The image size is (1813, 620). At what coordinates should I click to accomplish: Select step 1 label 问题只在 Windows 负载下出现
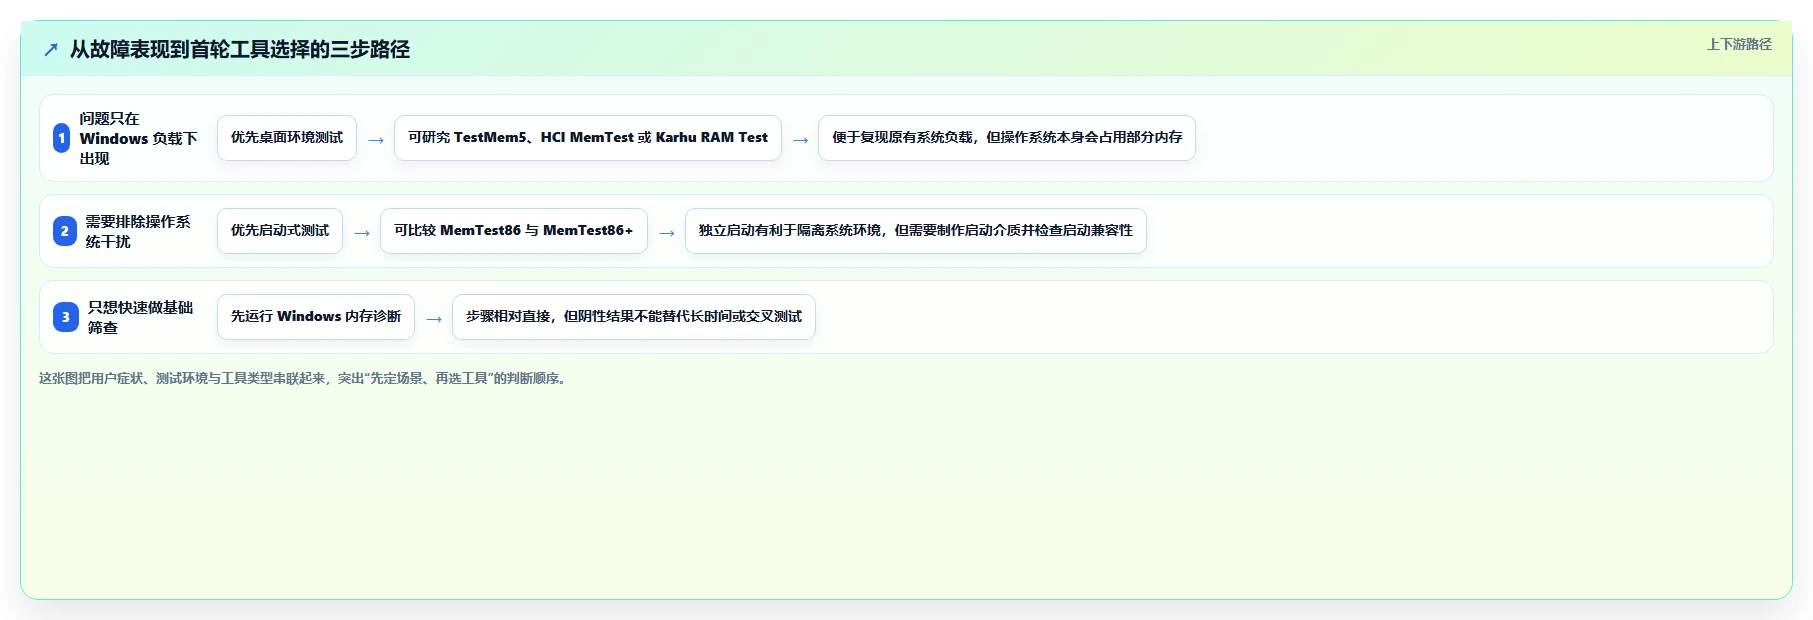pos(138,138)
